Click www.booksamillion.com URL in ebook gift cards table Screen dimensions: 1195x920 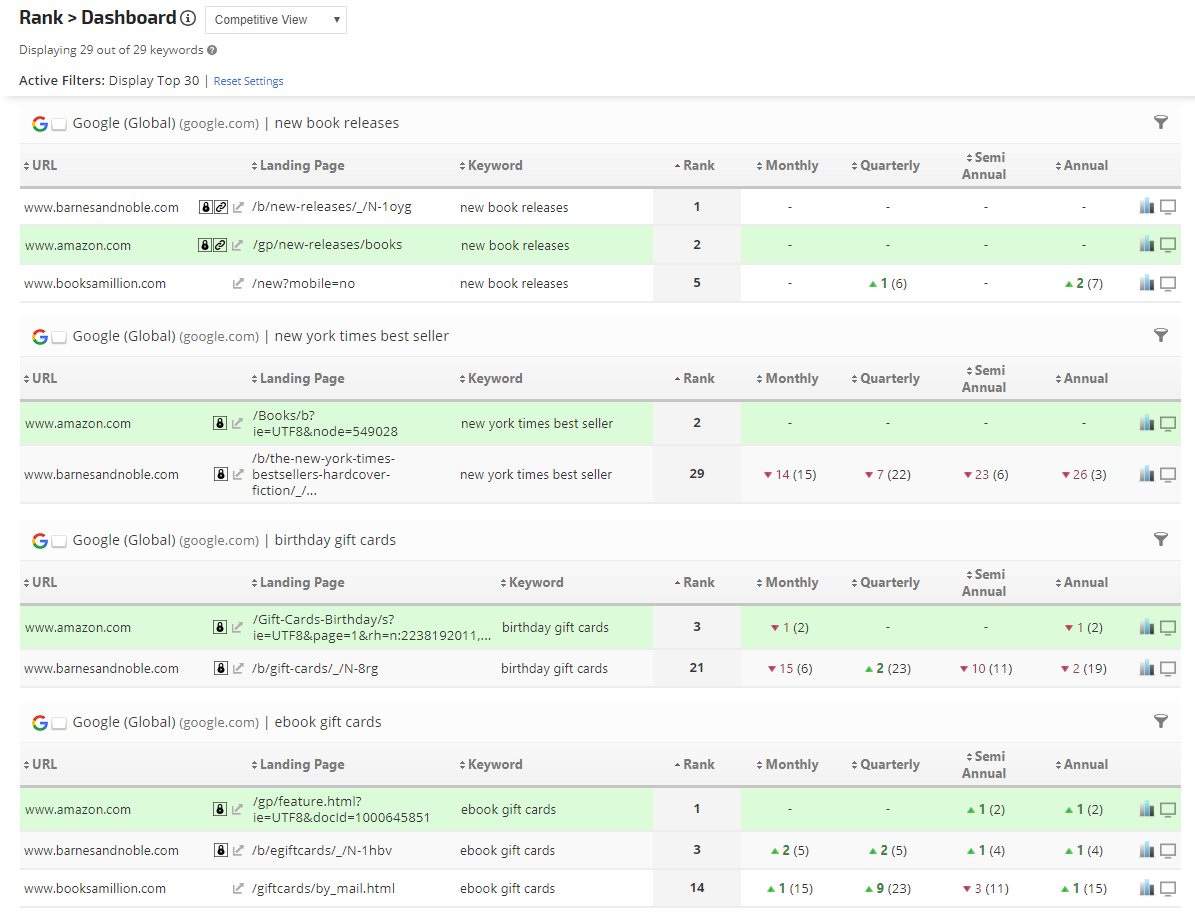[95, 889]
